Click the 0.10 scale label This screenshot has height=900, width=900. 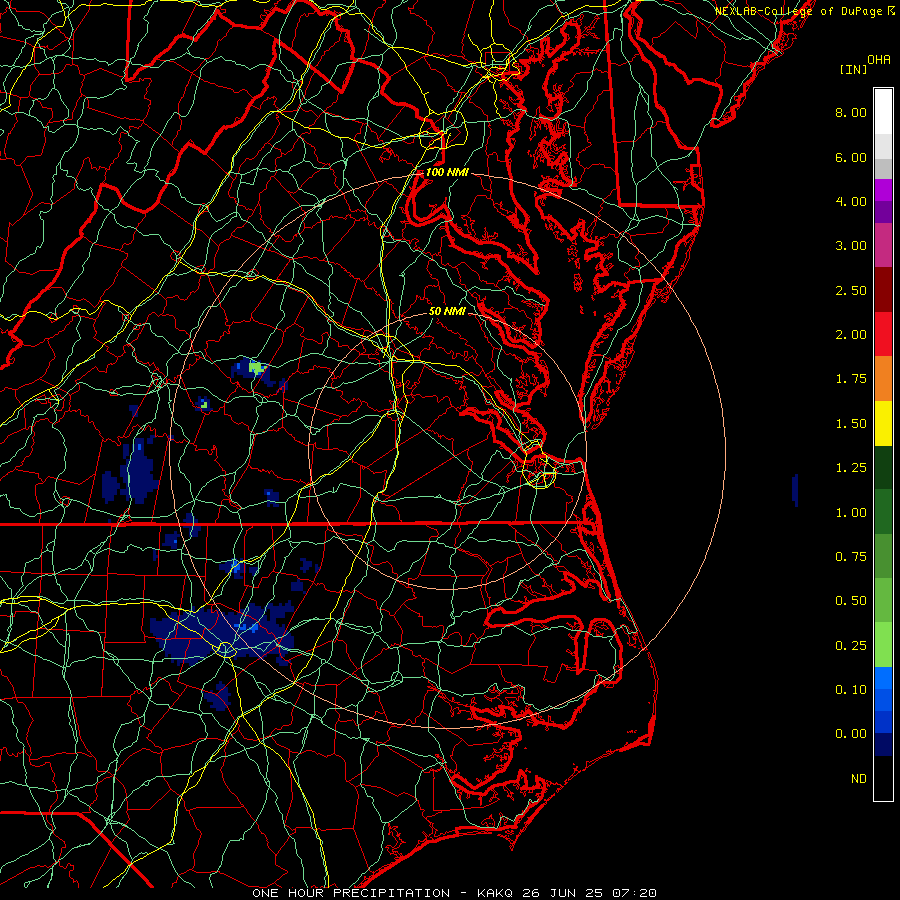(x=851, y=690)
